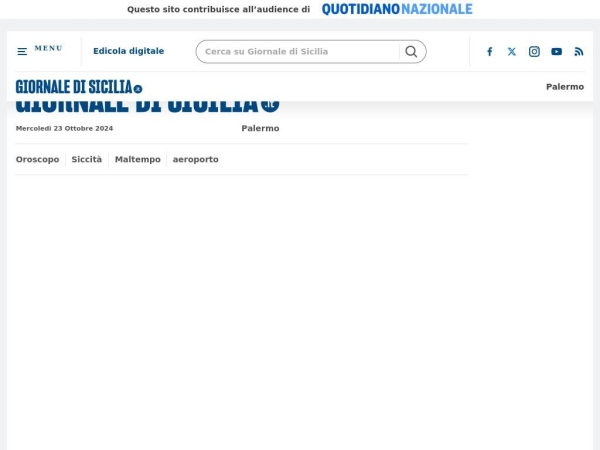Select Palermo in the sticky header
Viewport: 600px width, 450px height.
565,87
